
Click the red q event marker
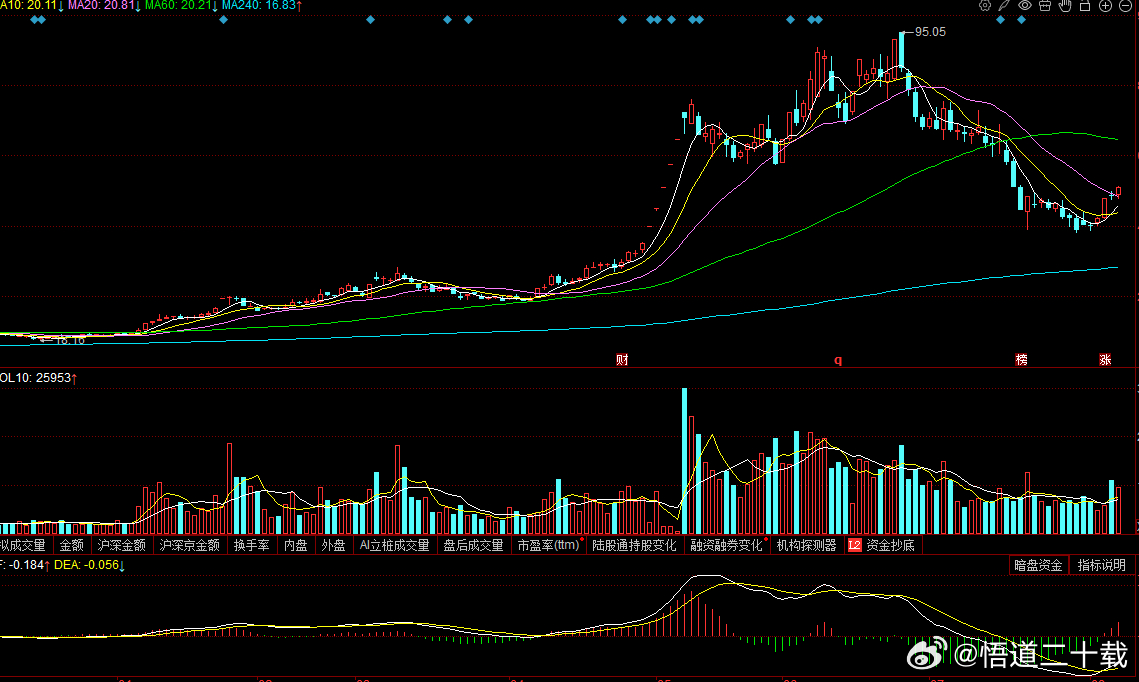pyautogui.click(x=838, y=360)
